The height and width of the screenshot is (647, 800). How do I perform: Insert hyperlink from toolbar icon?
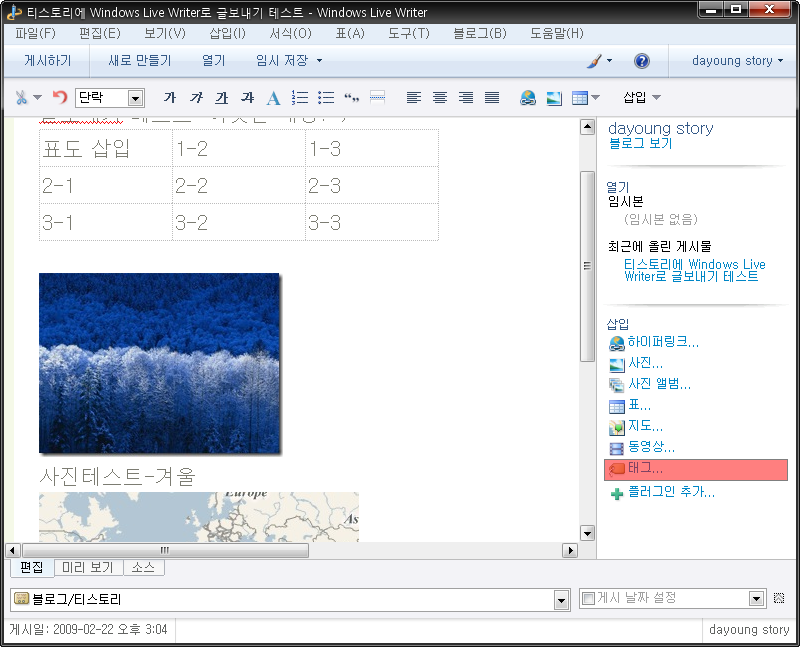(528, 97)
